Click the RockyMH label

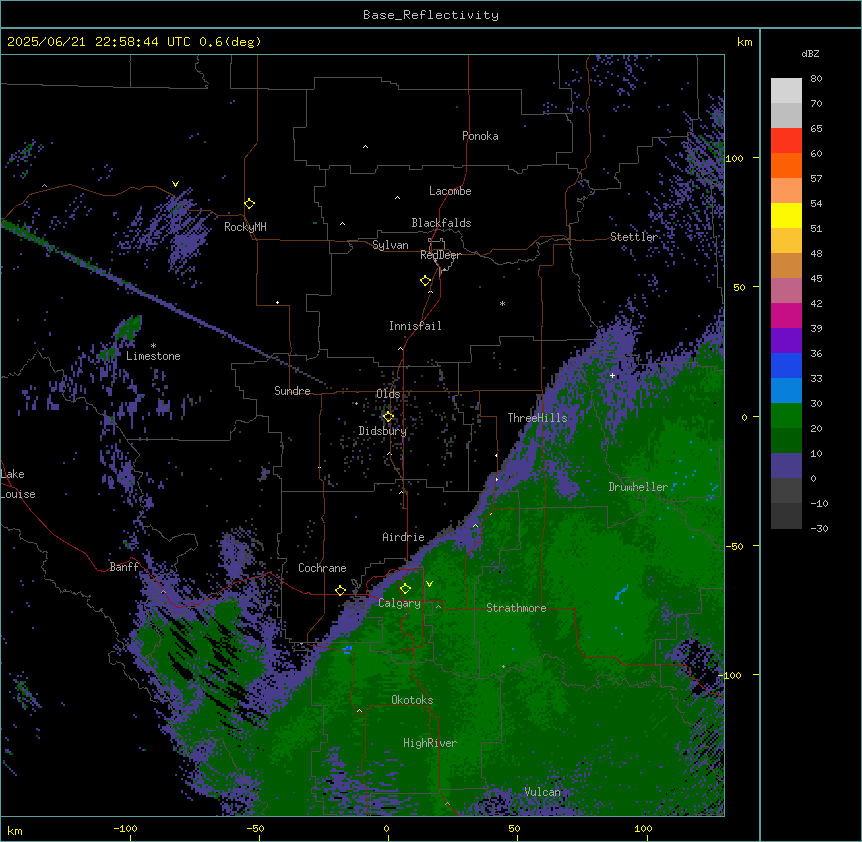[245, 226]
